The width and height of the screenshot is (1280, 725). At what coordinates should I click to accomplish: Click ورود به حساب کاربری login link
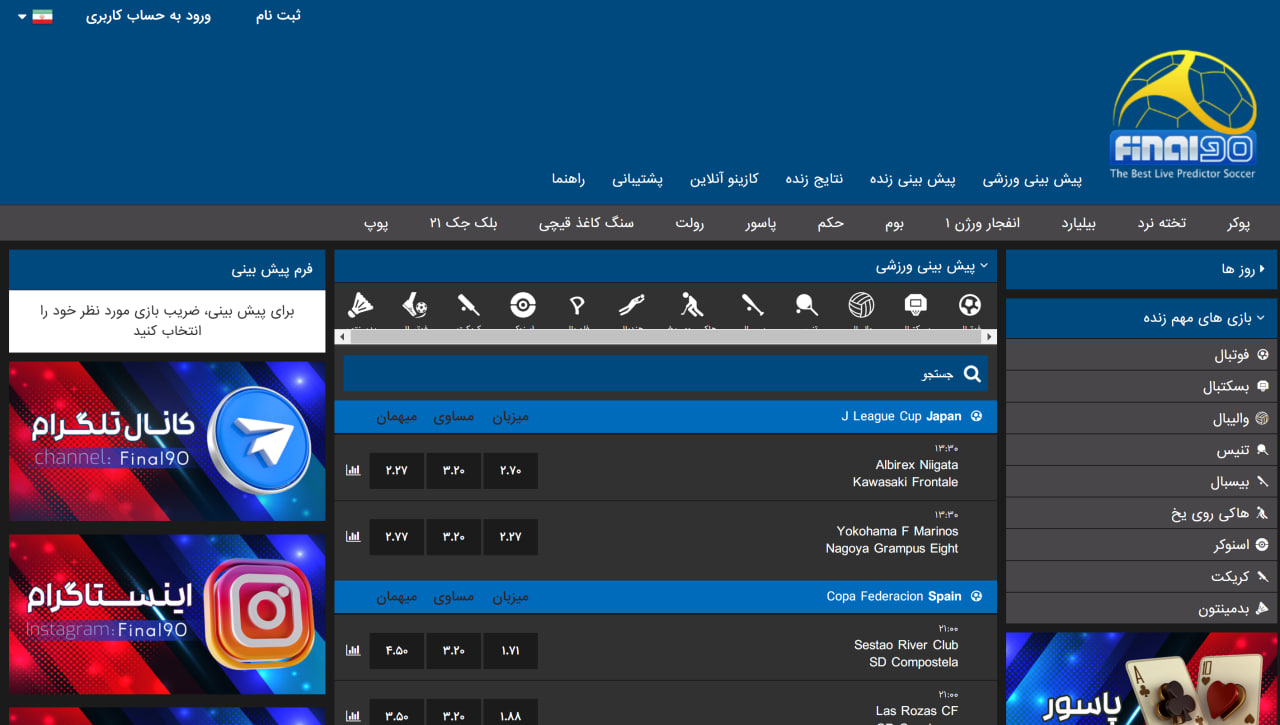point(148,16)
